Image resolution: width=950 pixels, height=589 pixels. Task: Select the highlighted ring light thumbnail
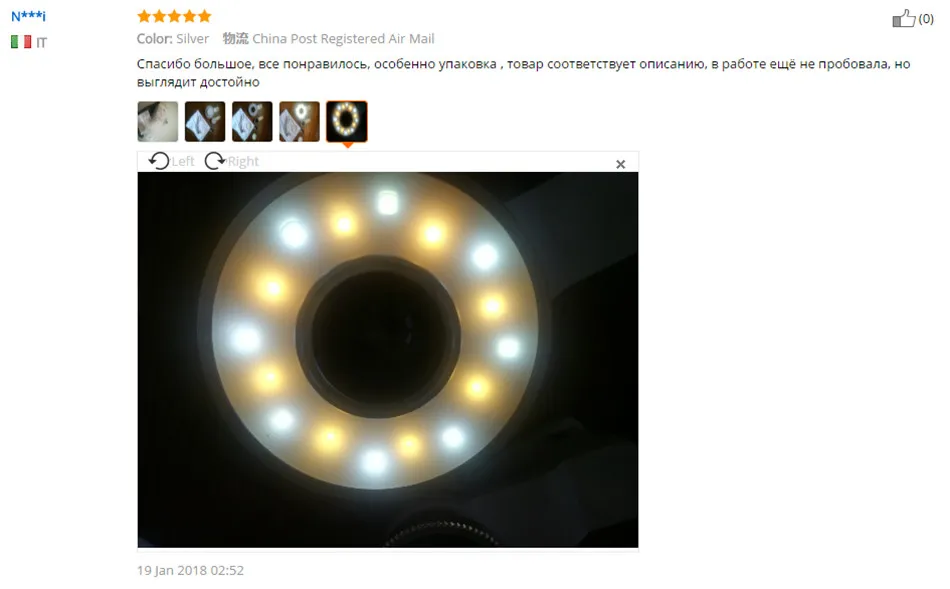tap(347, 122)
